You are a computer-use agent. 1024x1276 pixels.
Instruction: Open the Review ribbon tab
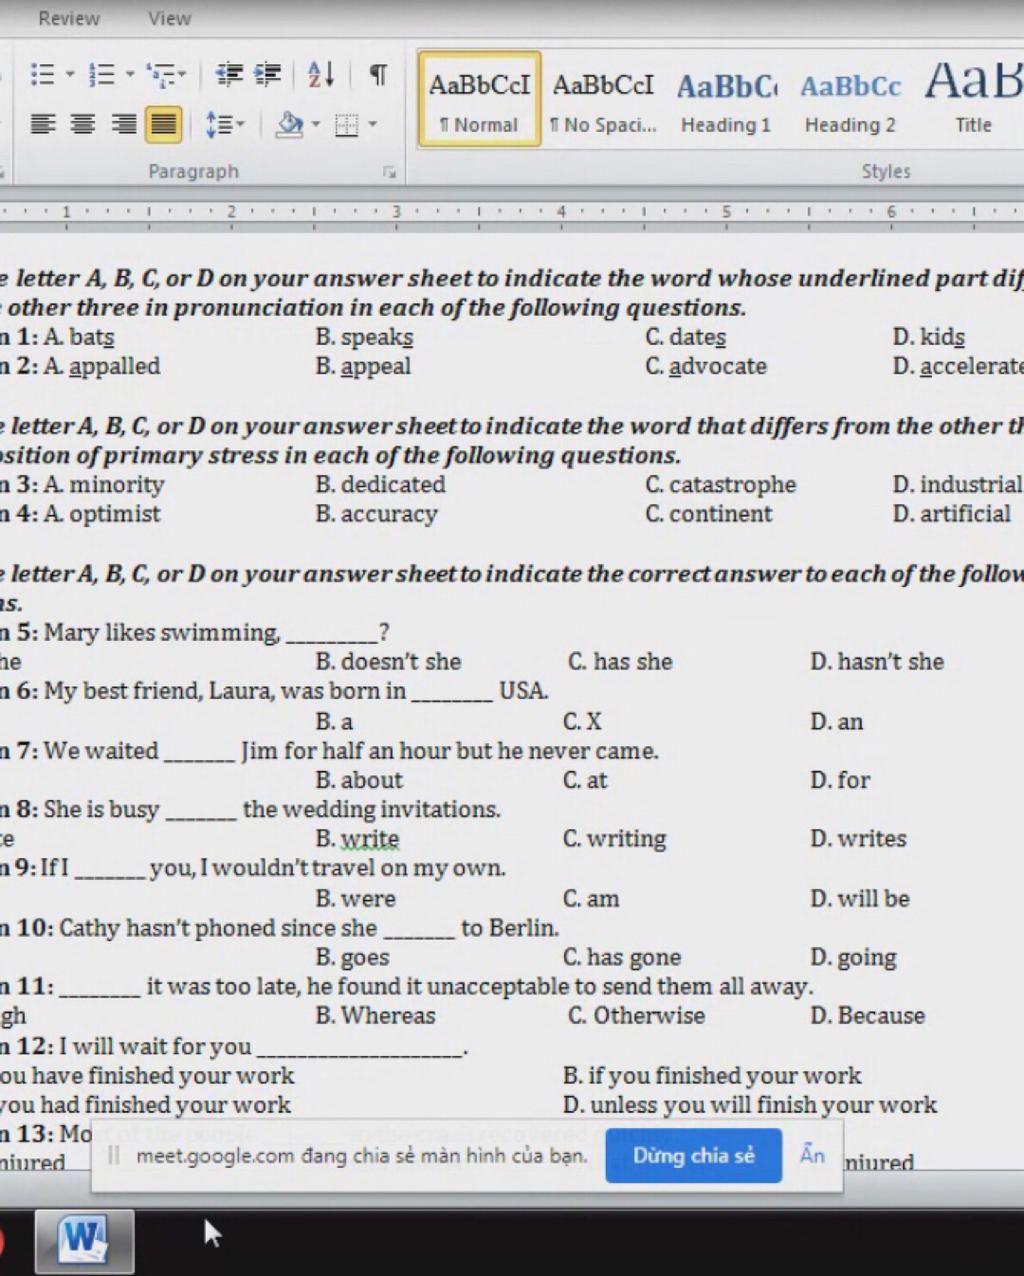click(69, 18)
